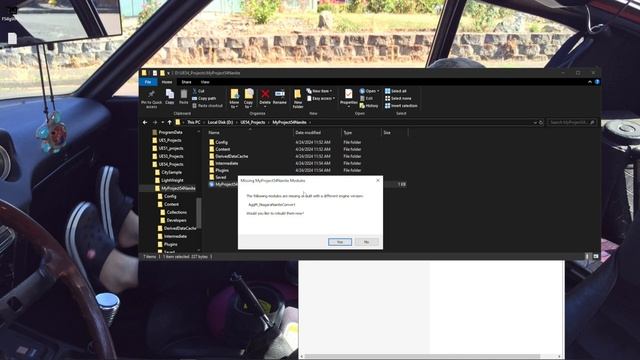Select the Intermediate folder in file list
This screenshot has width=640, height=360.
tap(227, 163)
